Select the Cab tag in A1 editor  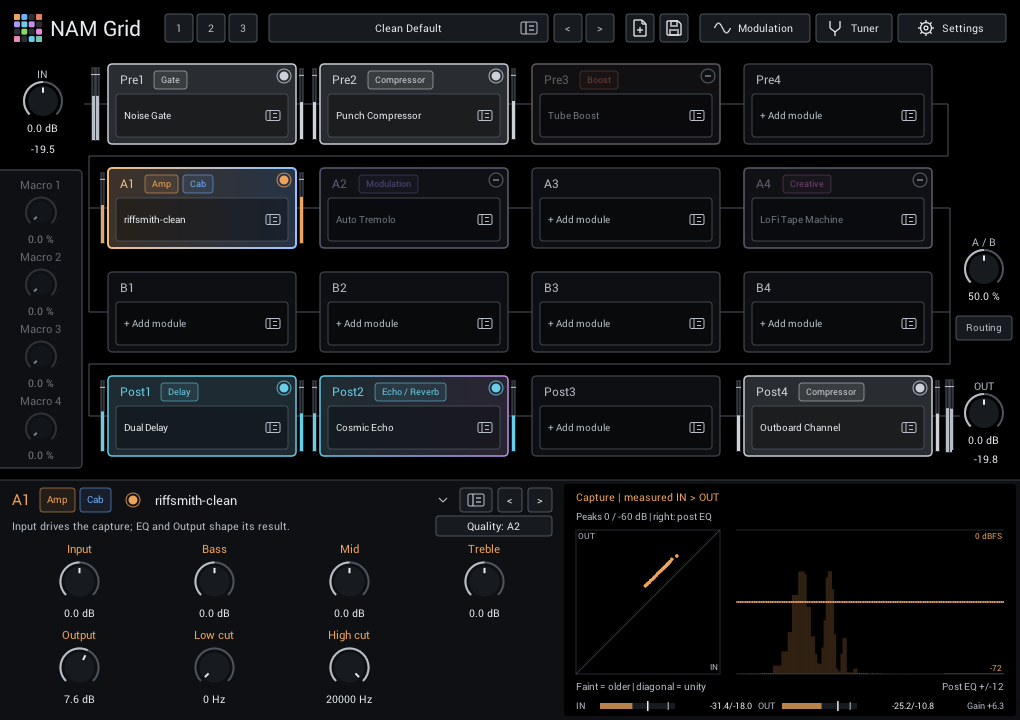click(x=95, y=500)
